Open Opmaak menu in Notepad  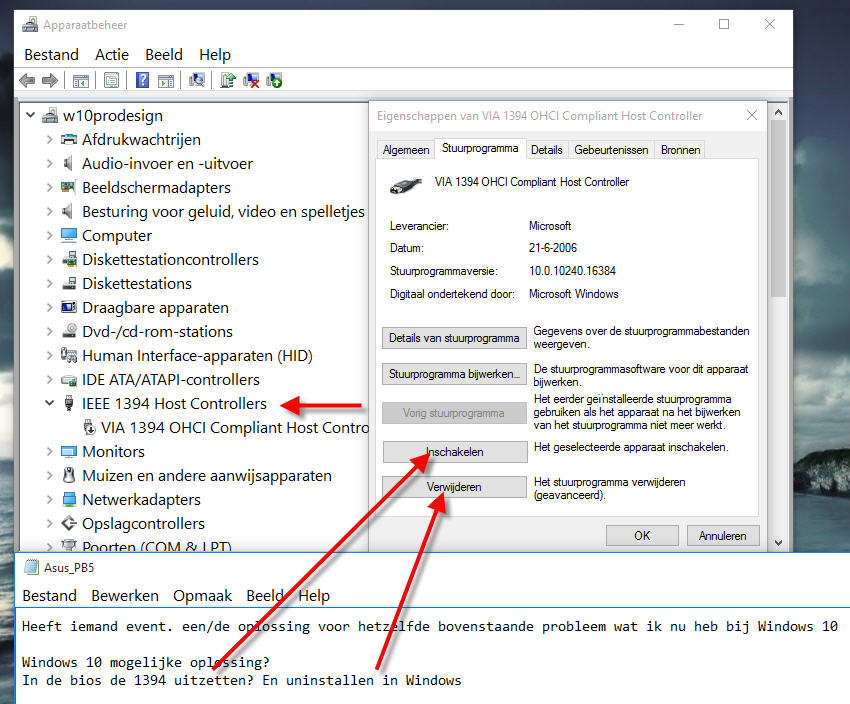(x=202, y=596)
